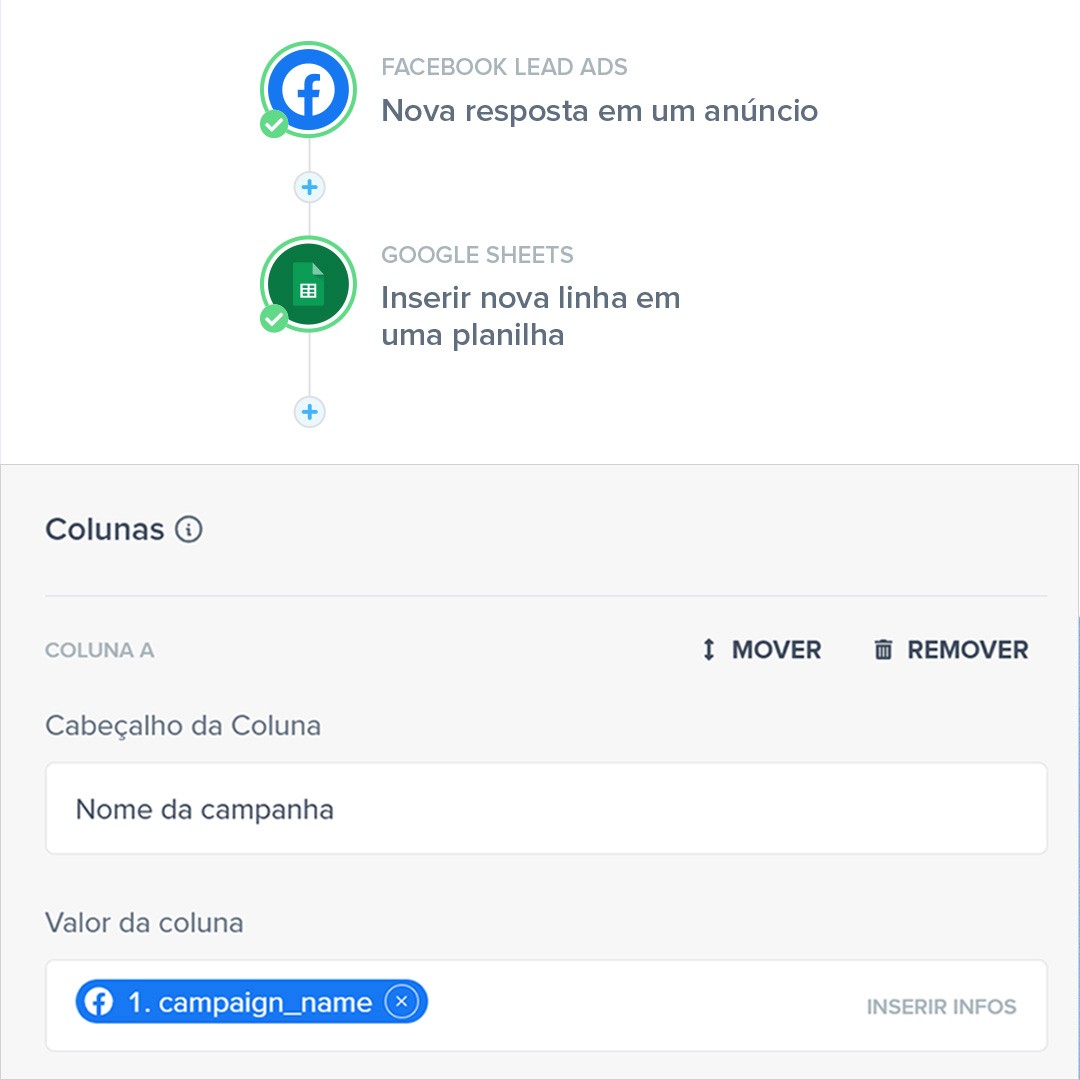
Task: Click the info icon beside Colunas
Action: tap(189, 529)
